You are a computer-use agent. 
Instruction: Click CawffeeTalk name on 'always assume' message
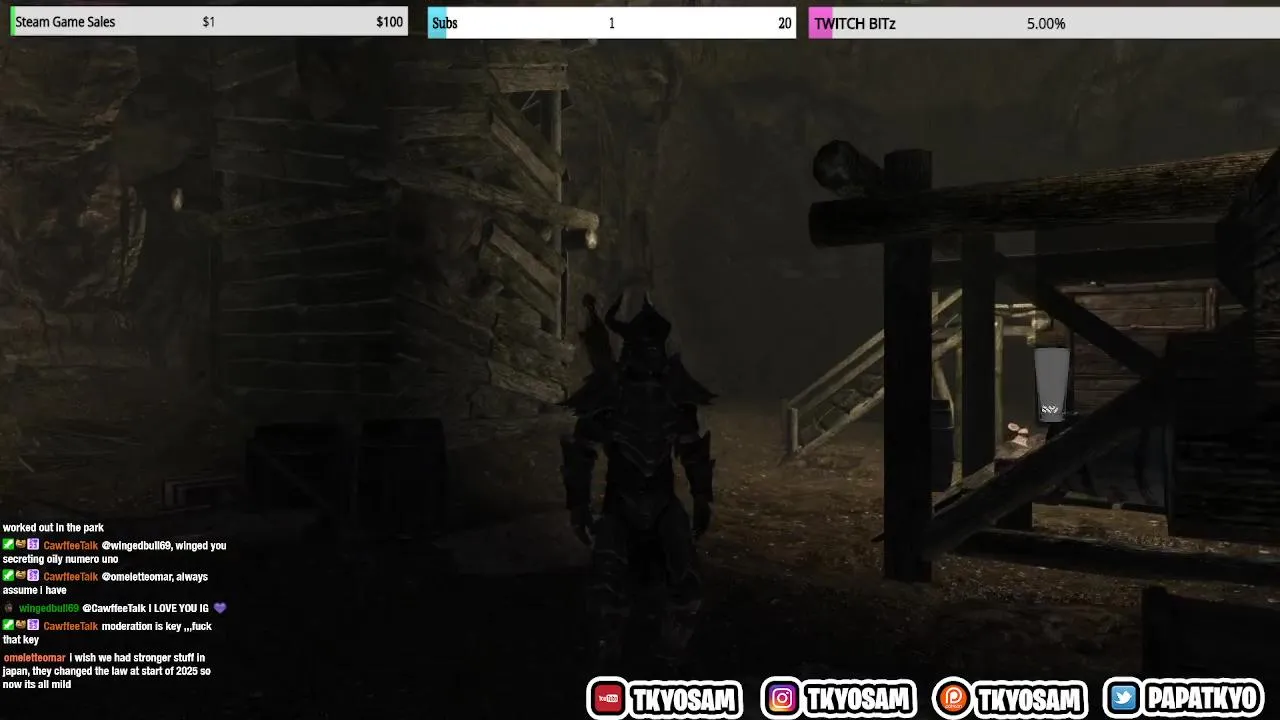tap(70, 577)
